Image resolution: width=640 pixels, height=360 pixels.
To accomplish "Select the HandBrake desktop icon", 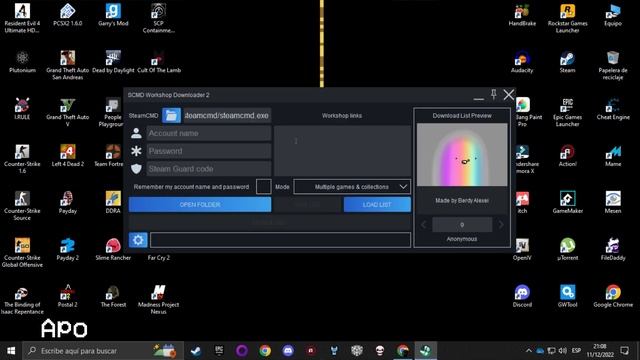I will (x=522, y=15).
